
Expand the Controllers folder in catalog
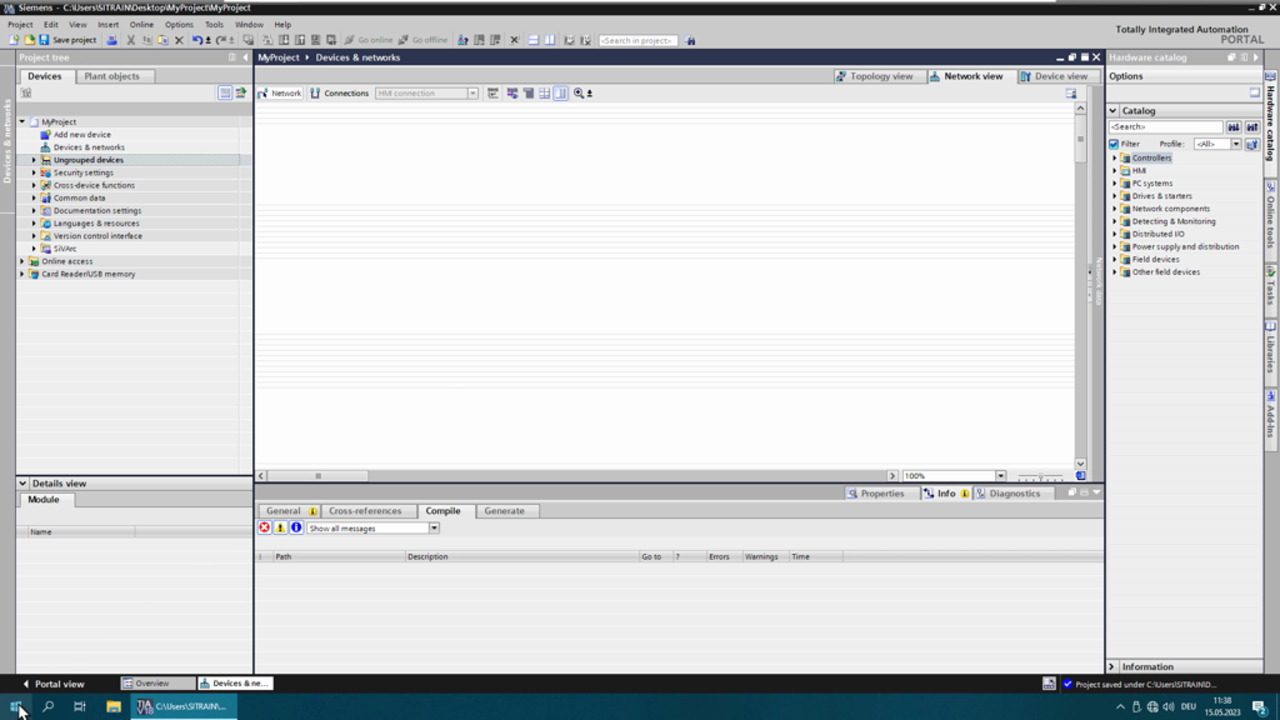coord(1114,158)
